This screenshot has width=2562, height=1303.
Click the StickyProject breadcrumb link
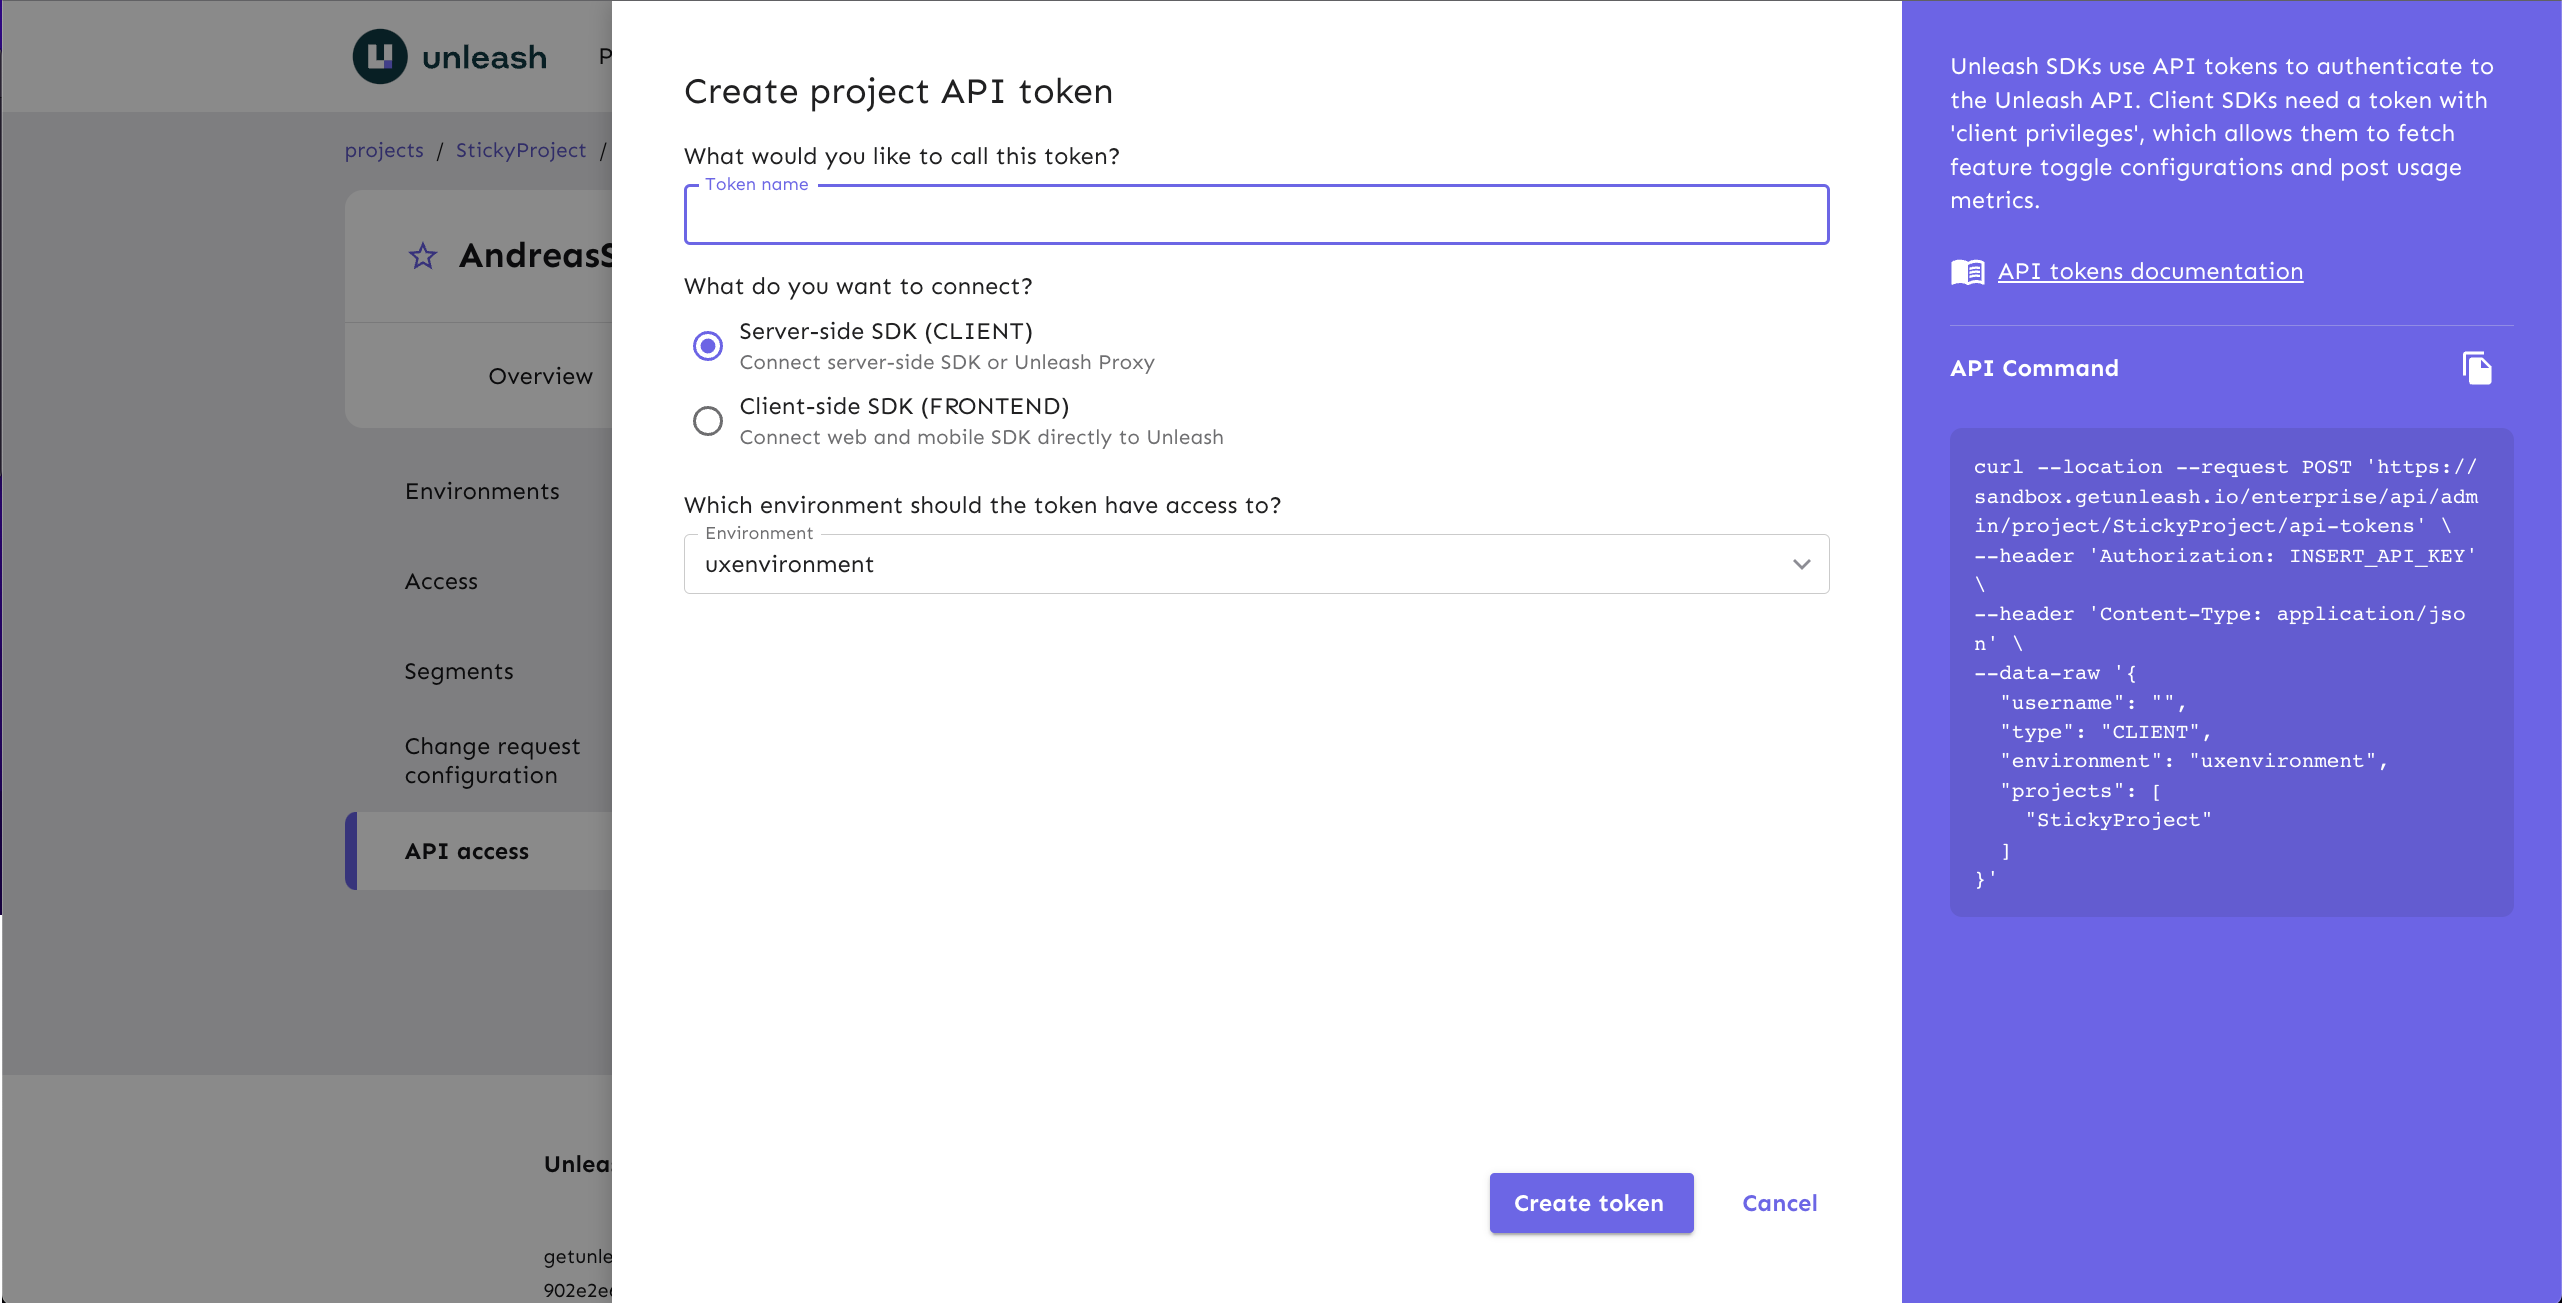tap(520, 150)
